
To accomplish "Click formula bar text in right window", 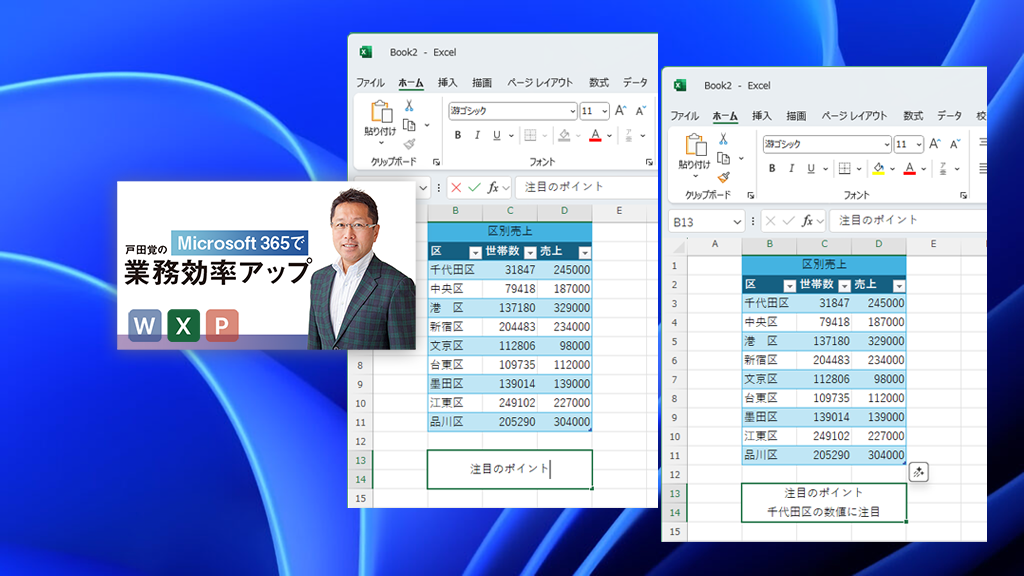I will (878, 220).
